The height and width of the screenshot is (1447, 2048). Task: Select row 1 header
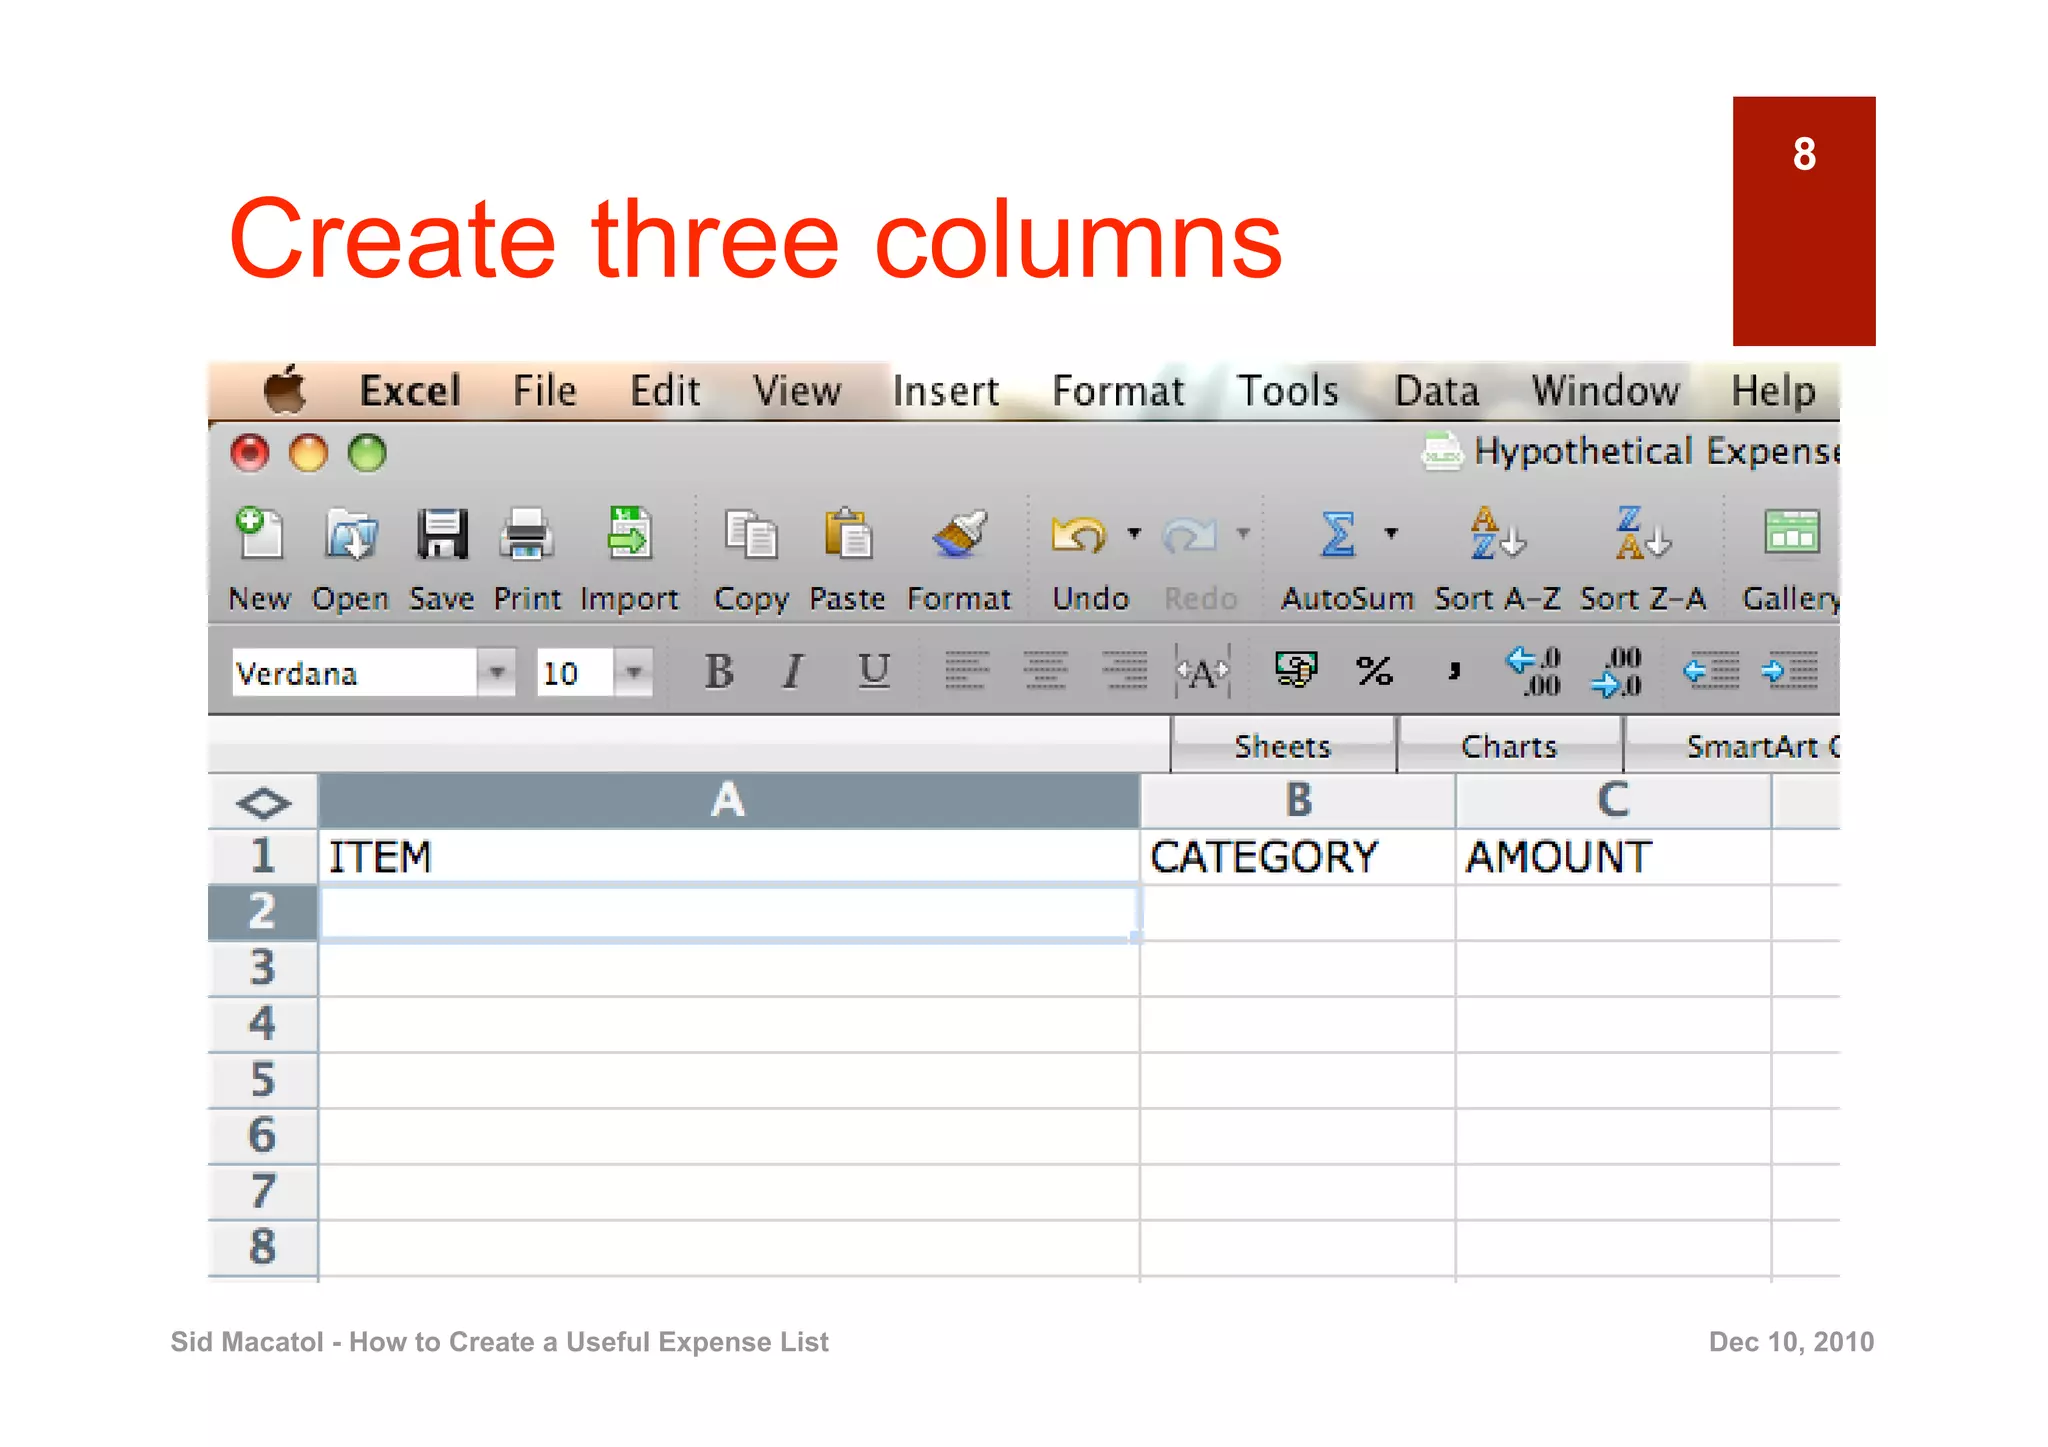(x=263, y=856)
